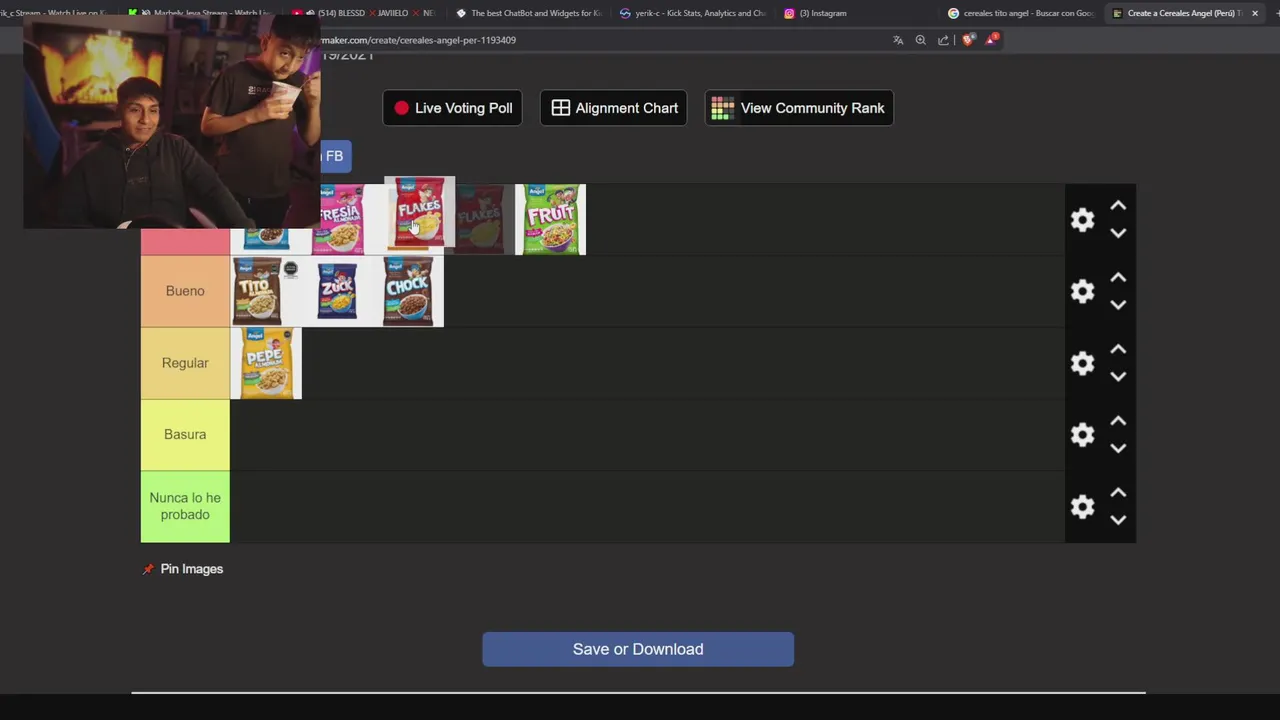Move the Regular row down
The height and width of the screenshot is (720, 1280).
(x=1118, y=377)
